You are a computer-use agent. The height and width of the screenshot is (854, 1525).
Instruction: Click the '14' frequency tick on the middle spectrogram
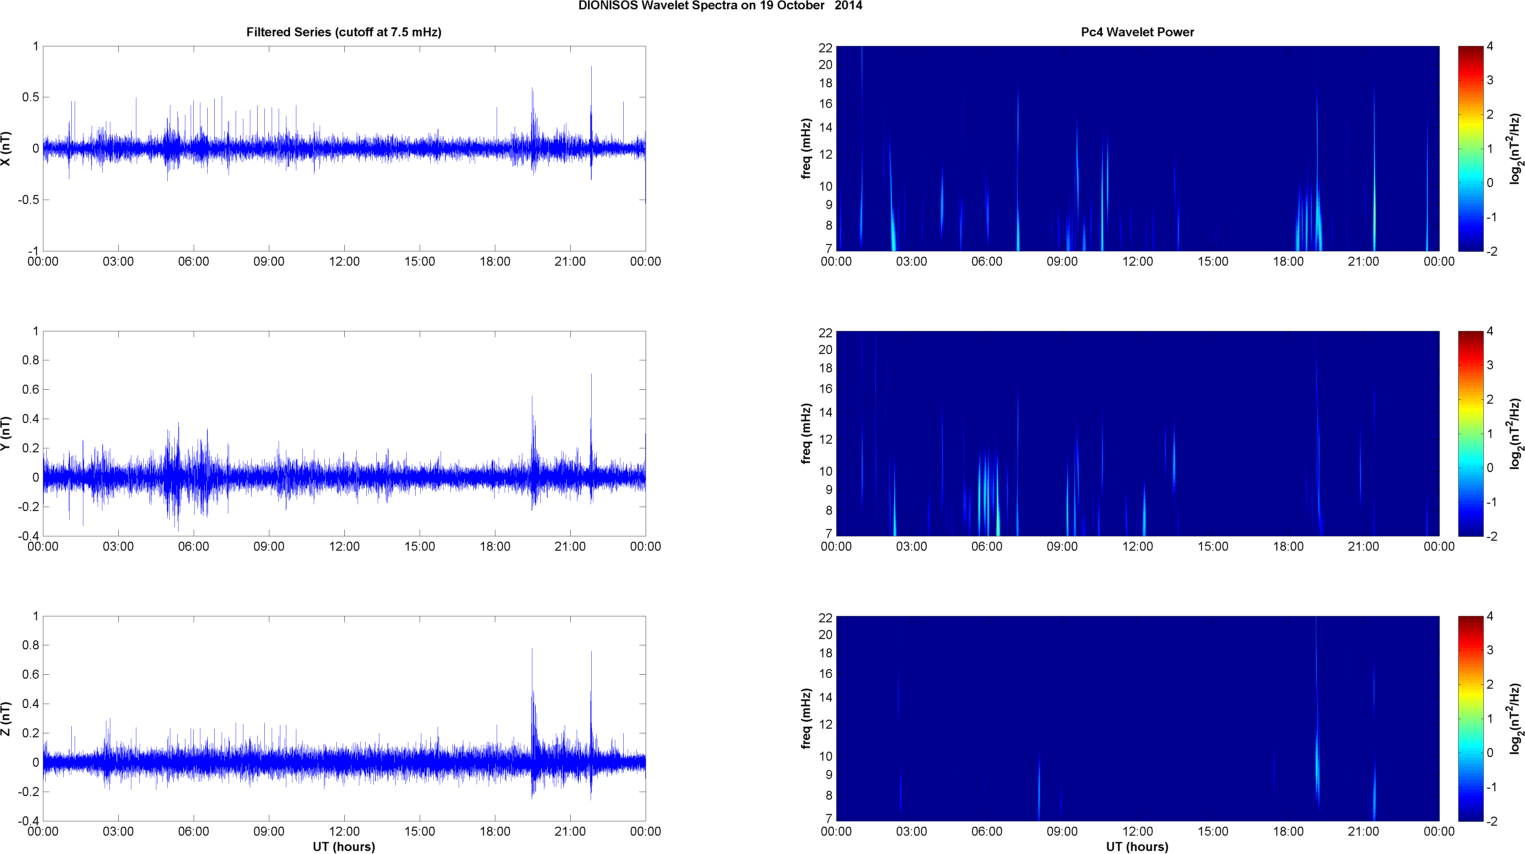825,413
